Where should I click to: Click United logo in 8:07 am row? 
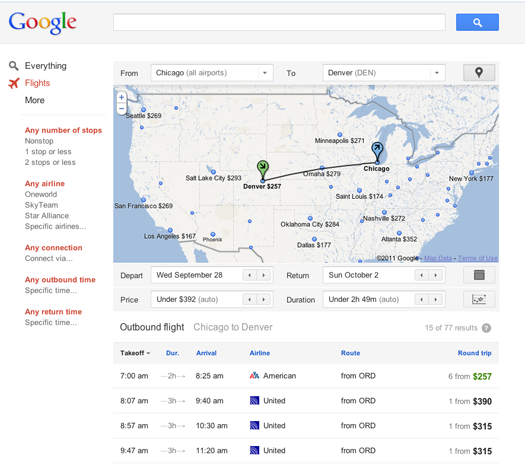(x=254, y=400)
